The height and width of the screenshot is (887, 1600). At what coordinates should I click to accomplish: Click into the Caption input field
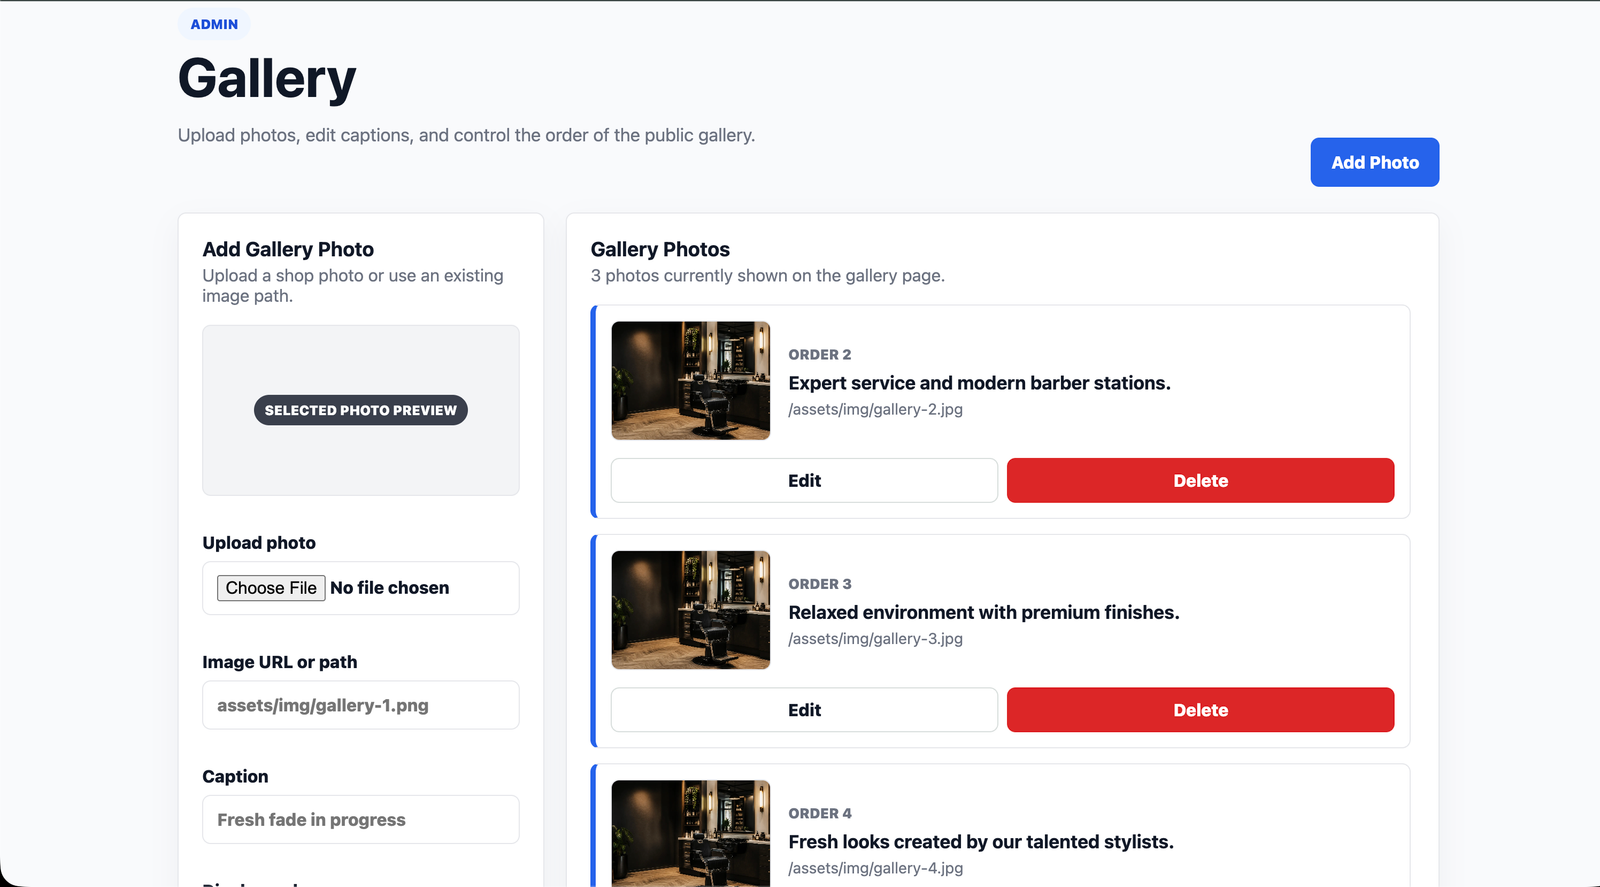tap(361, 819)
